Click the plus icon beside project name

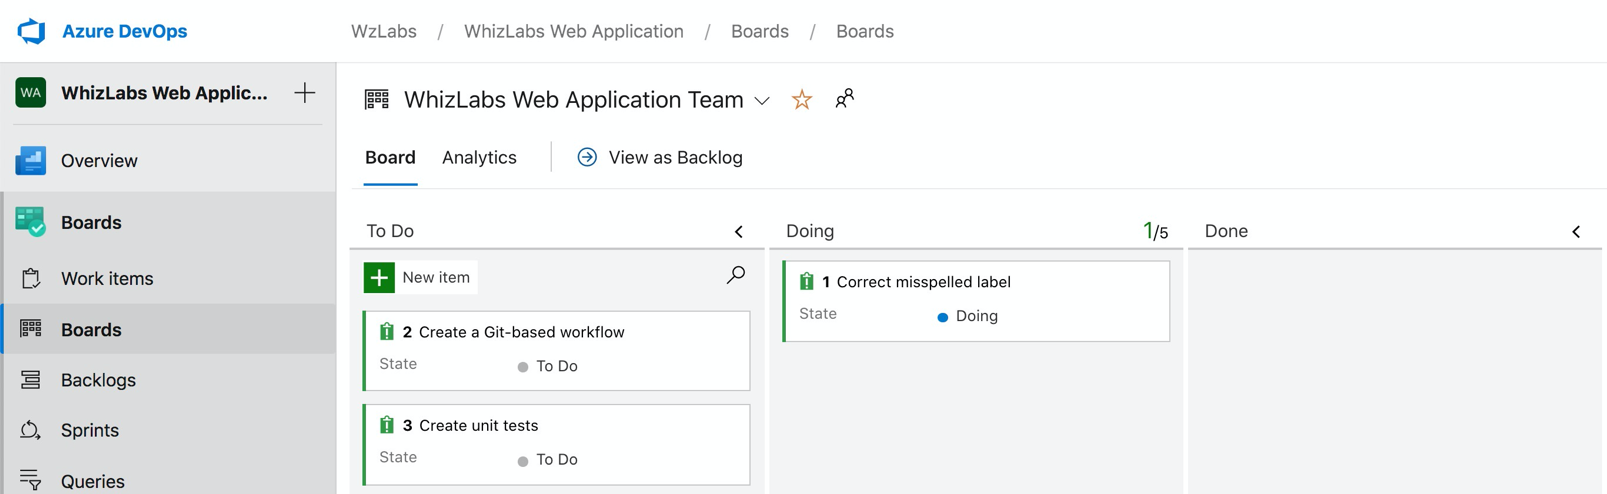tap(305, 93)
